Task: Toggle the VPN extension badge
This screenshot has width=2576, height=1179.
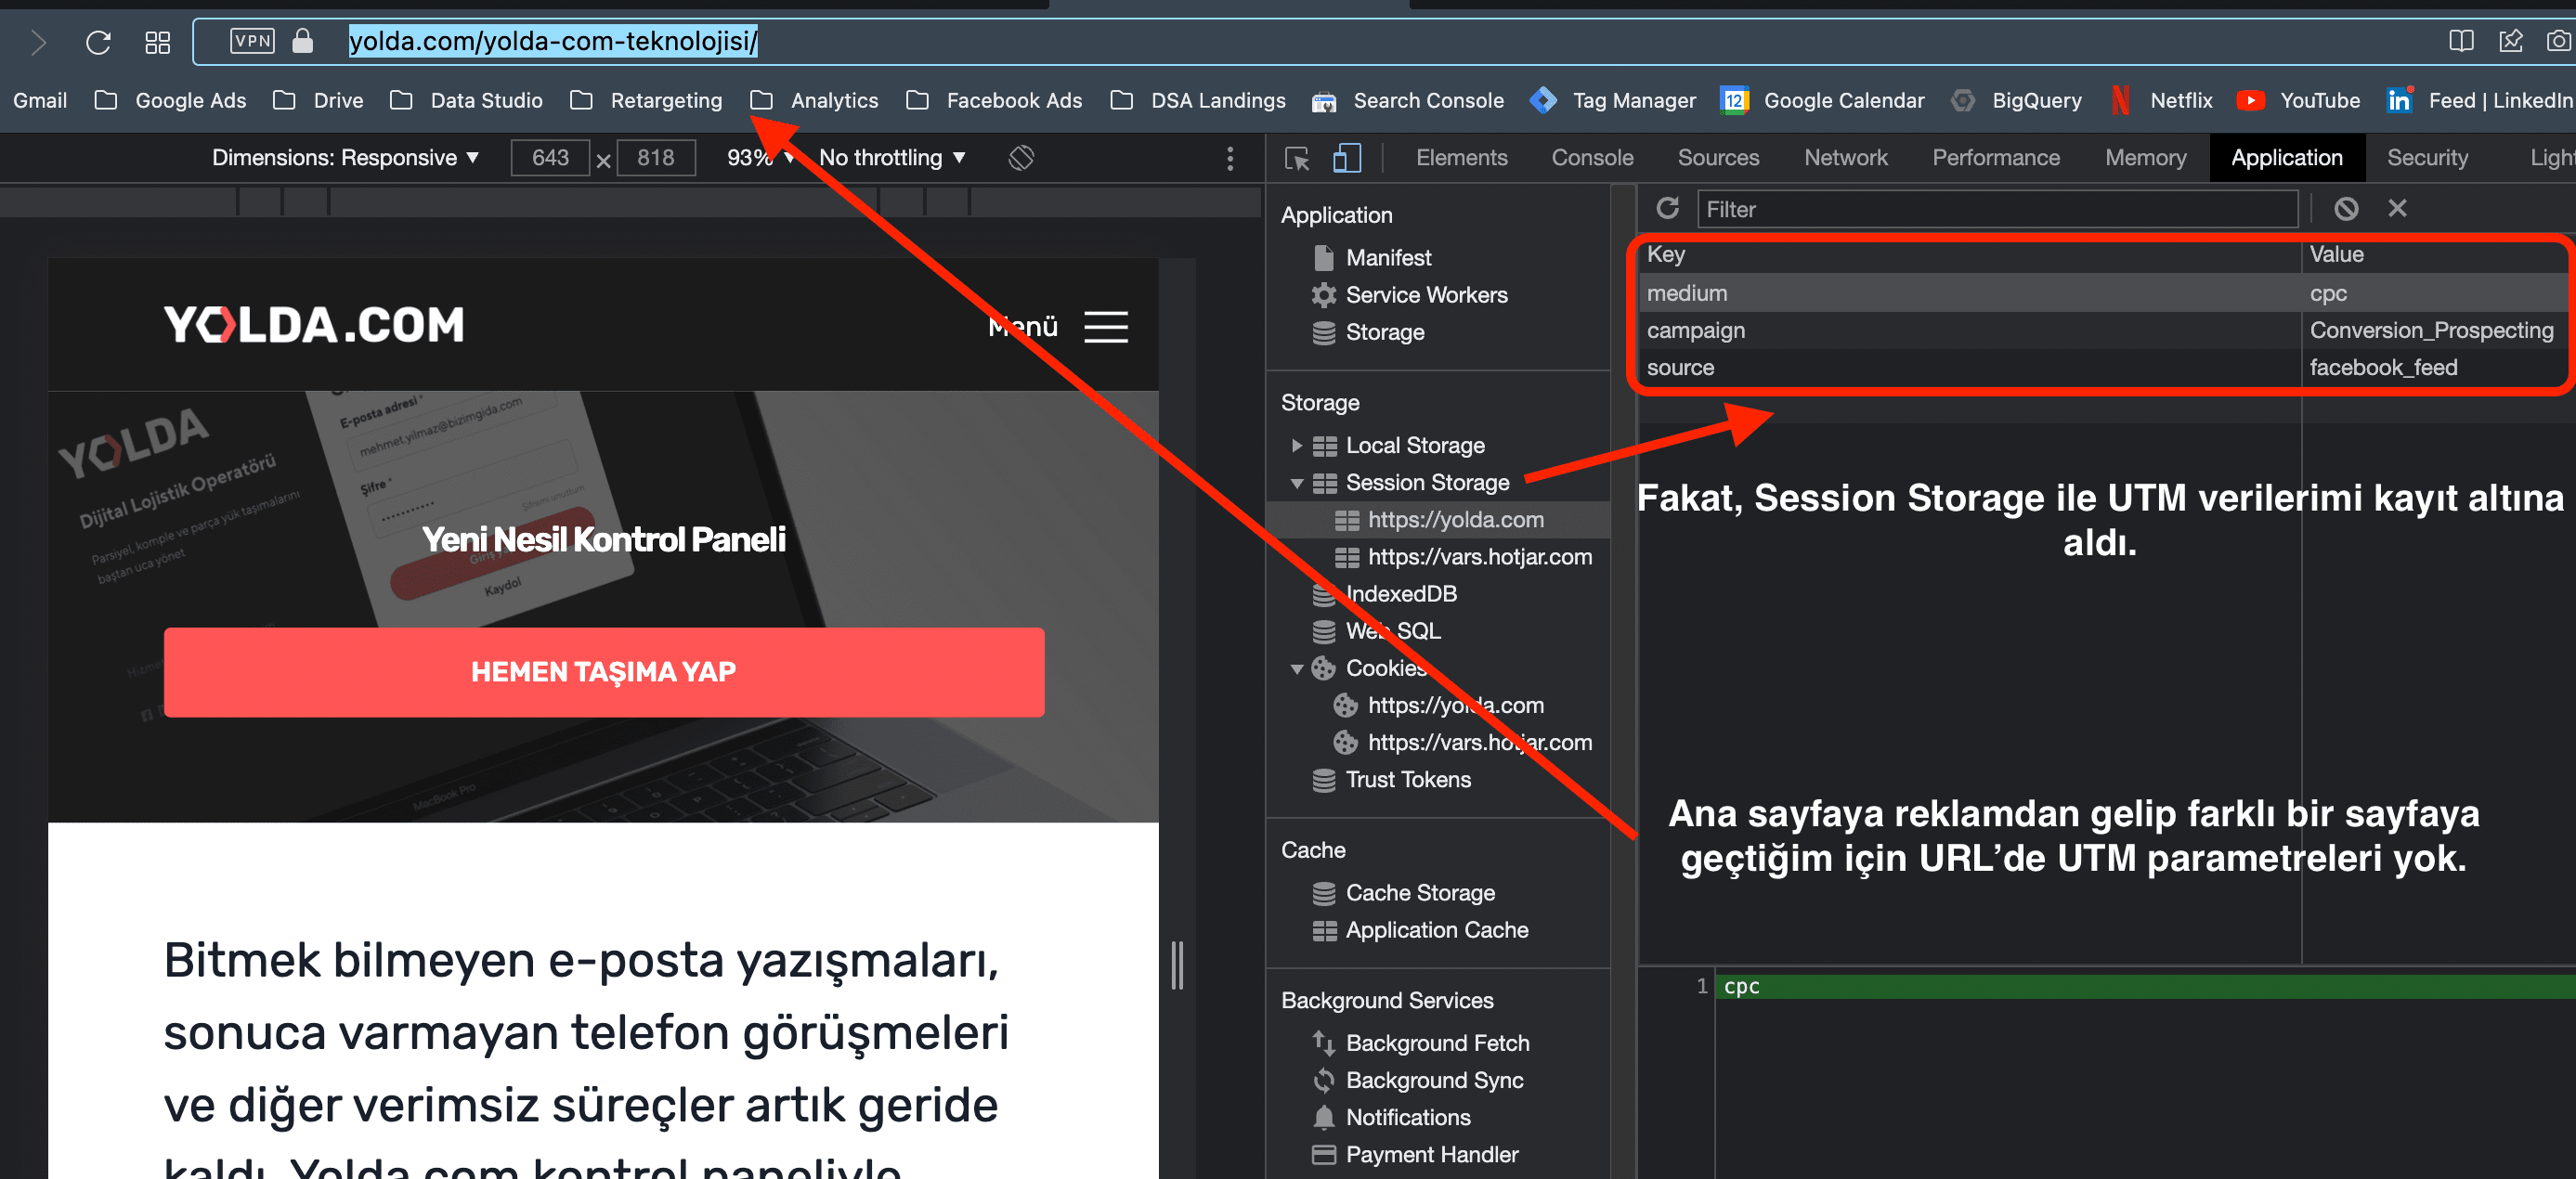Action: [x=252, y=41]
